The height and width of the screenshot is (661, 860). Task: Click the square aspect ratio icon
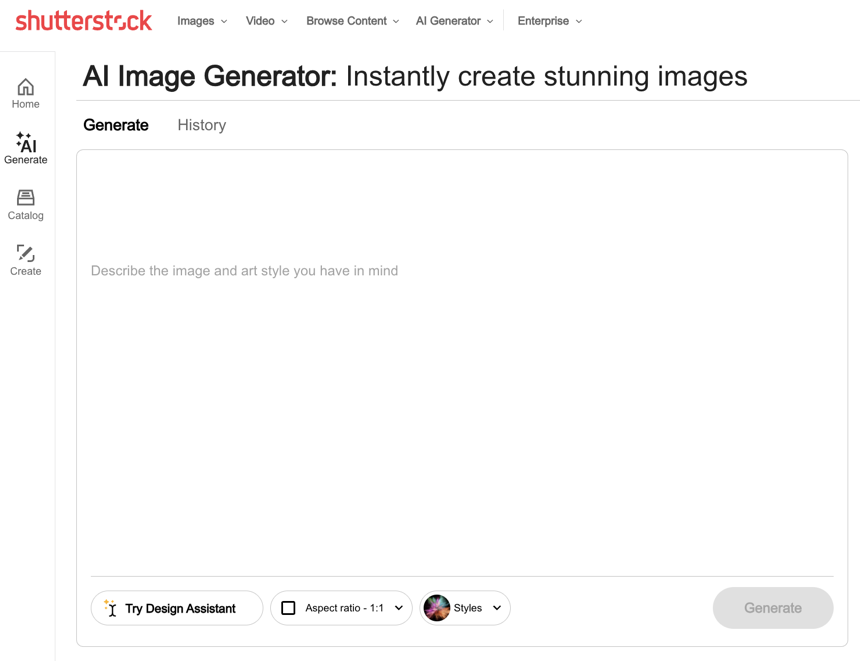click(288, 608)
